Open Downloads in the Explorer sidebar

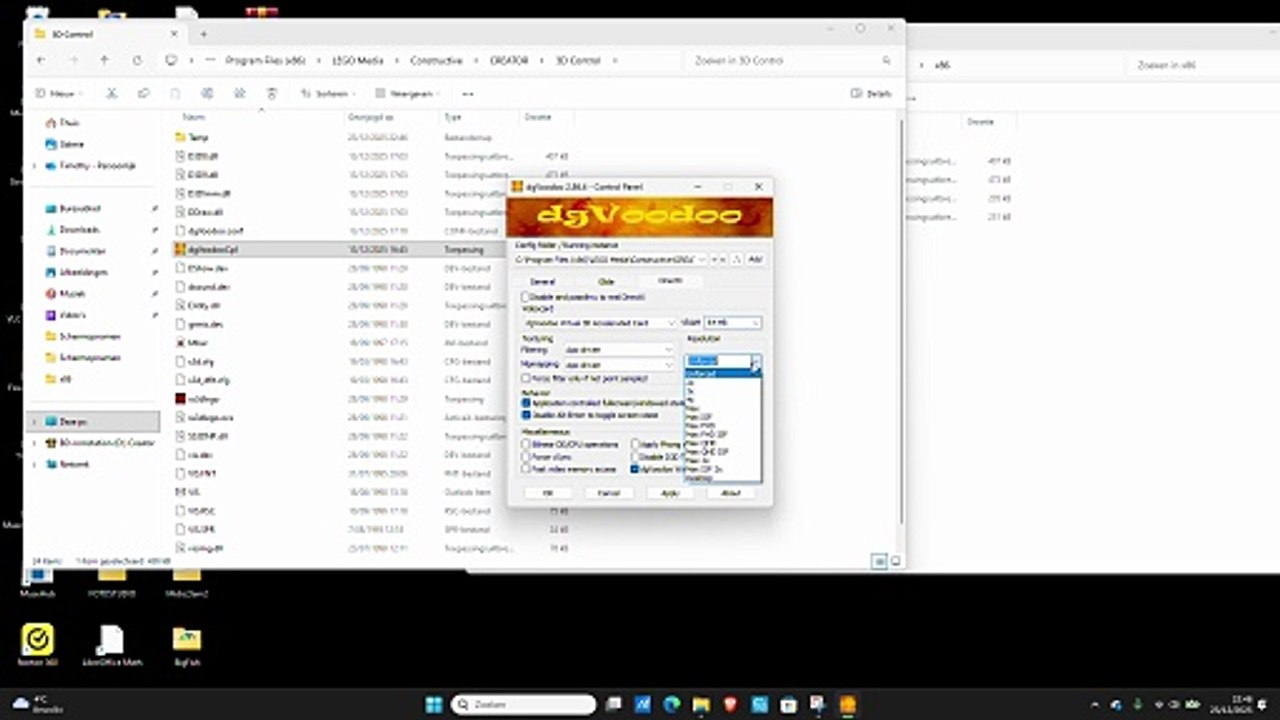tap(79, 230)
